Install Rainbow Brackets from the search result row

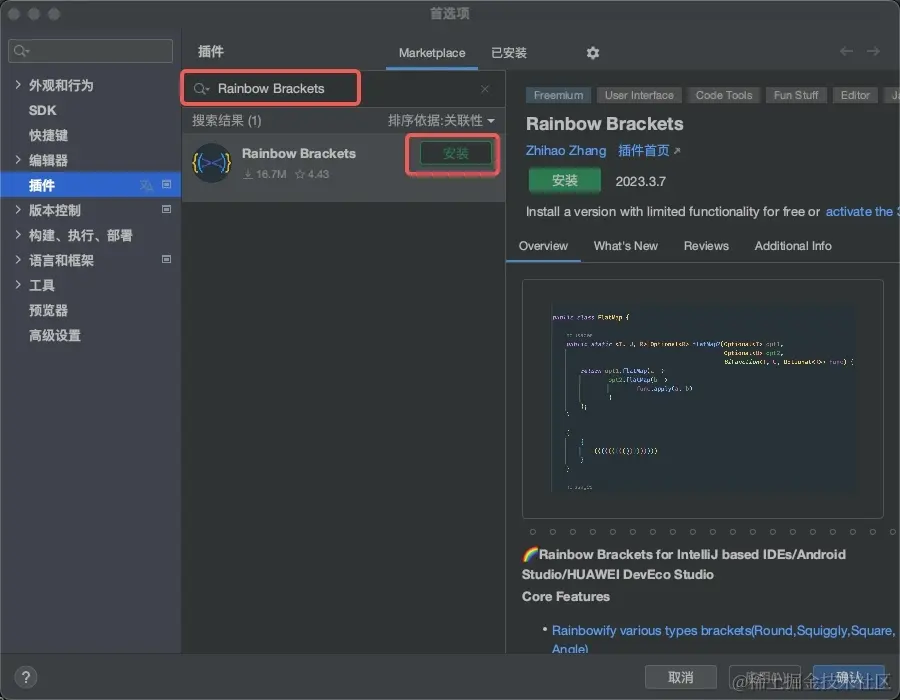[456, 154]
